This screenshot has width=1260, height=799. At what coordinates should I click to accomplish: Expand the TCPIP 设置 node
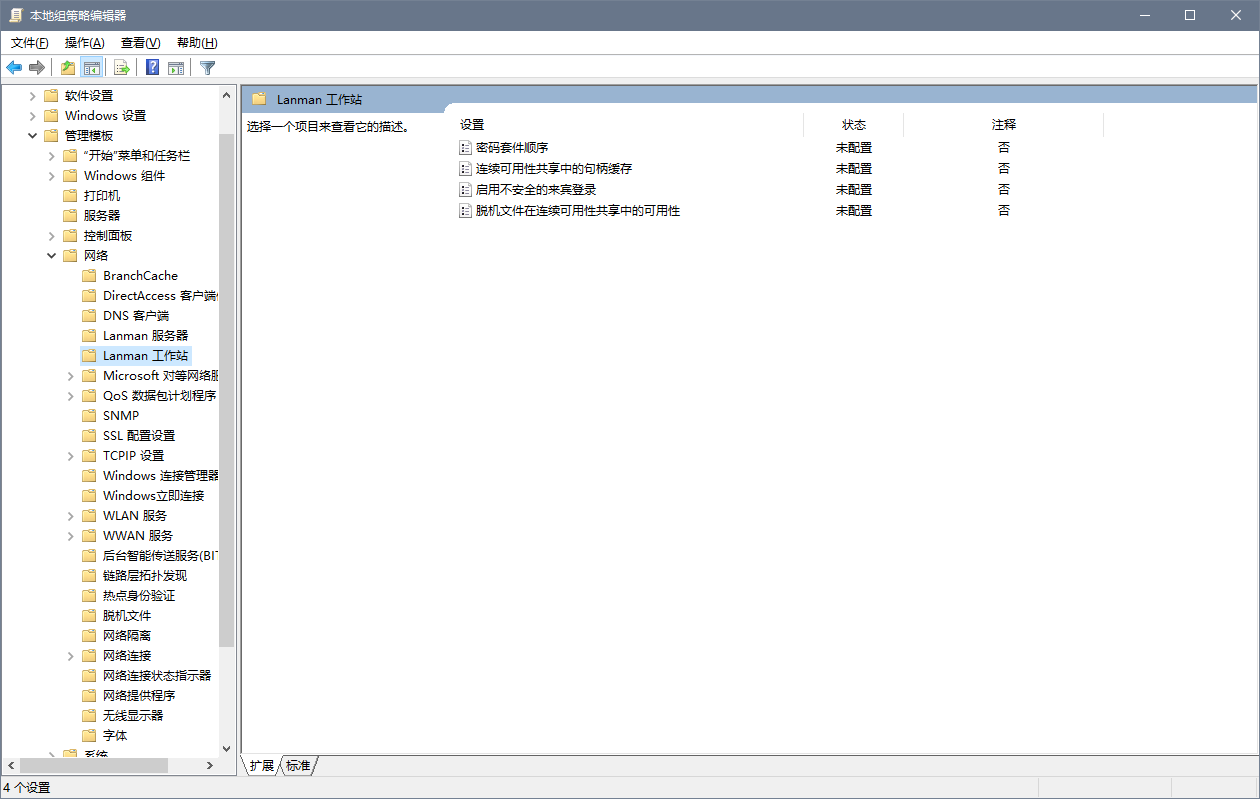pyautogui.click(x=71, y=456)
